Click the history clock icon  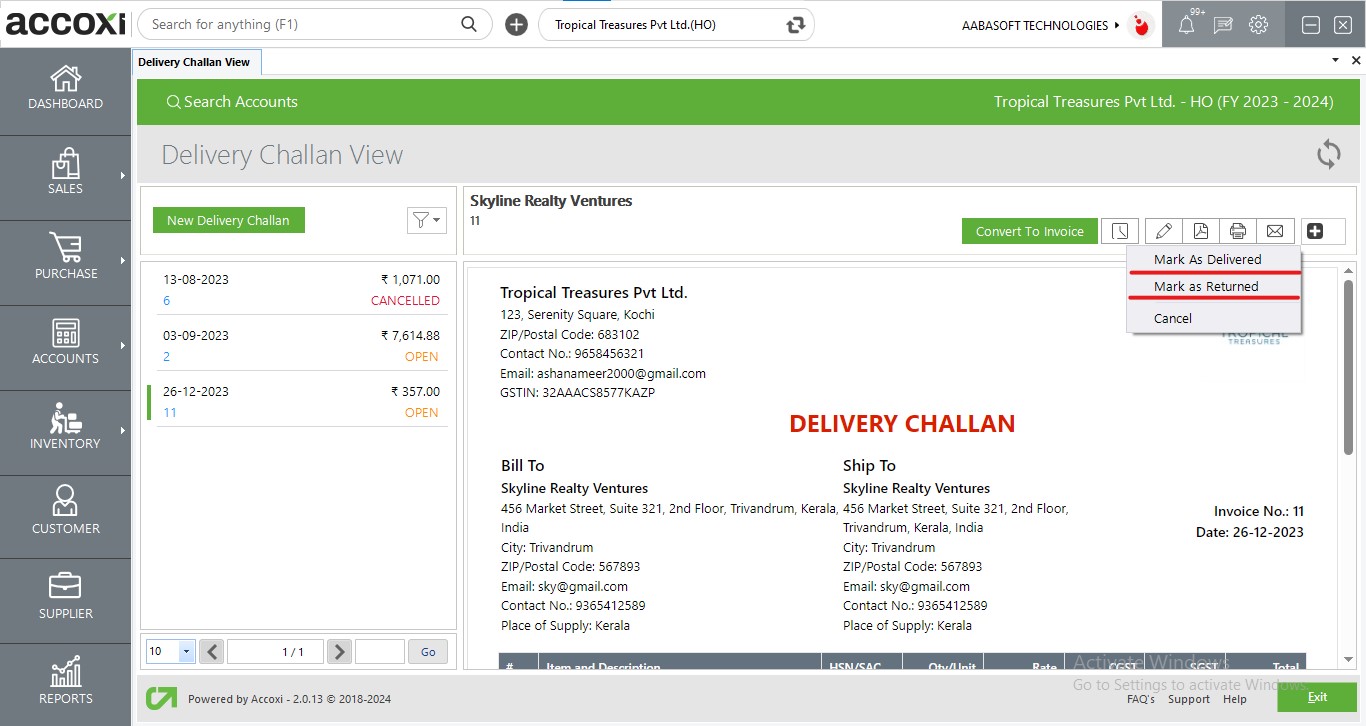pos(1120,231)
